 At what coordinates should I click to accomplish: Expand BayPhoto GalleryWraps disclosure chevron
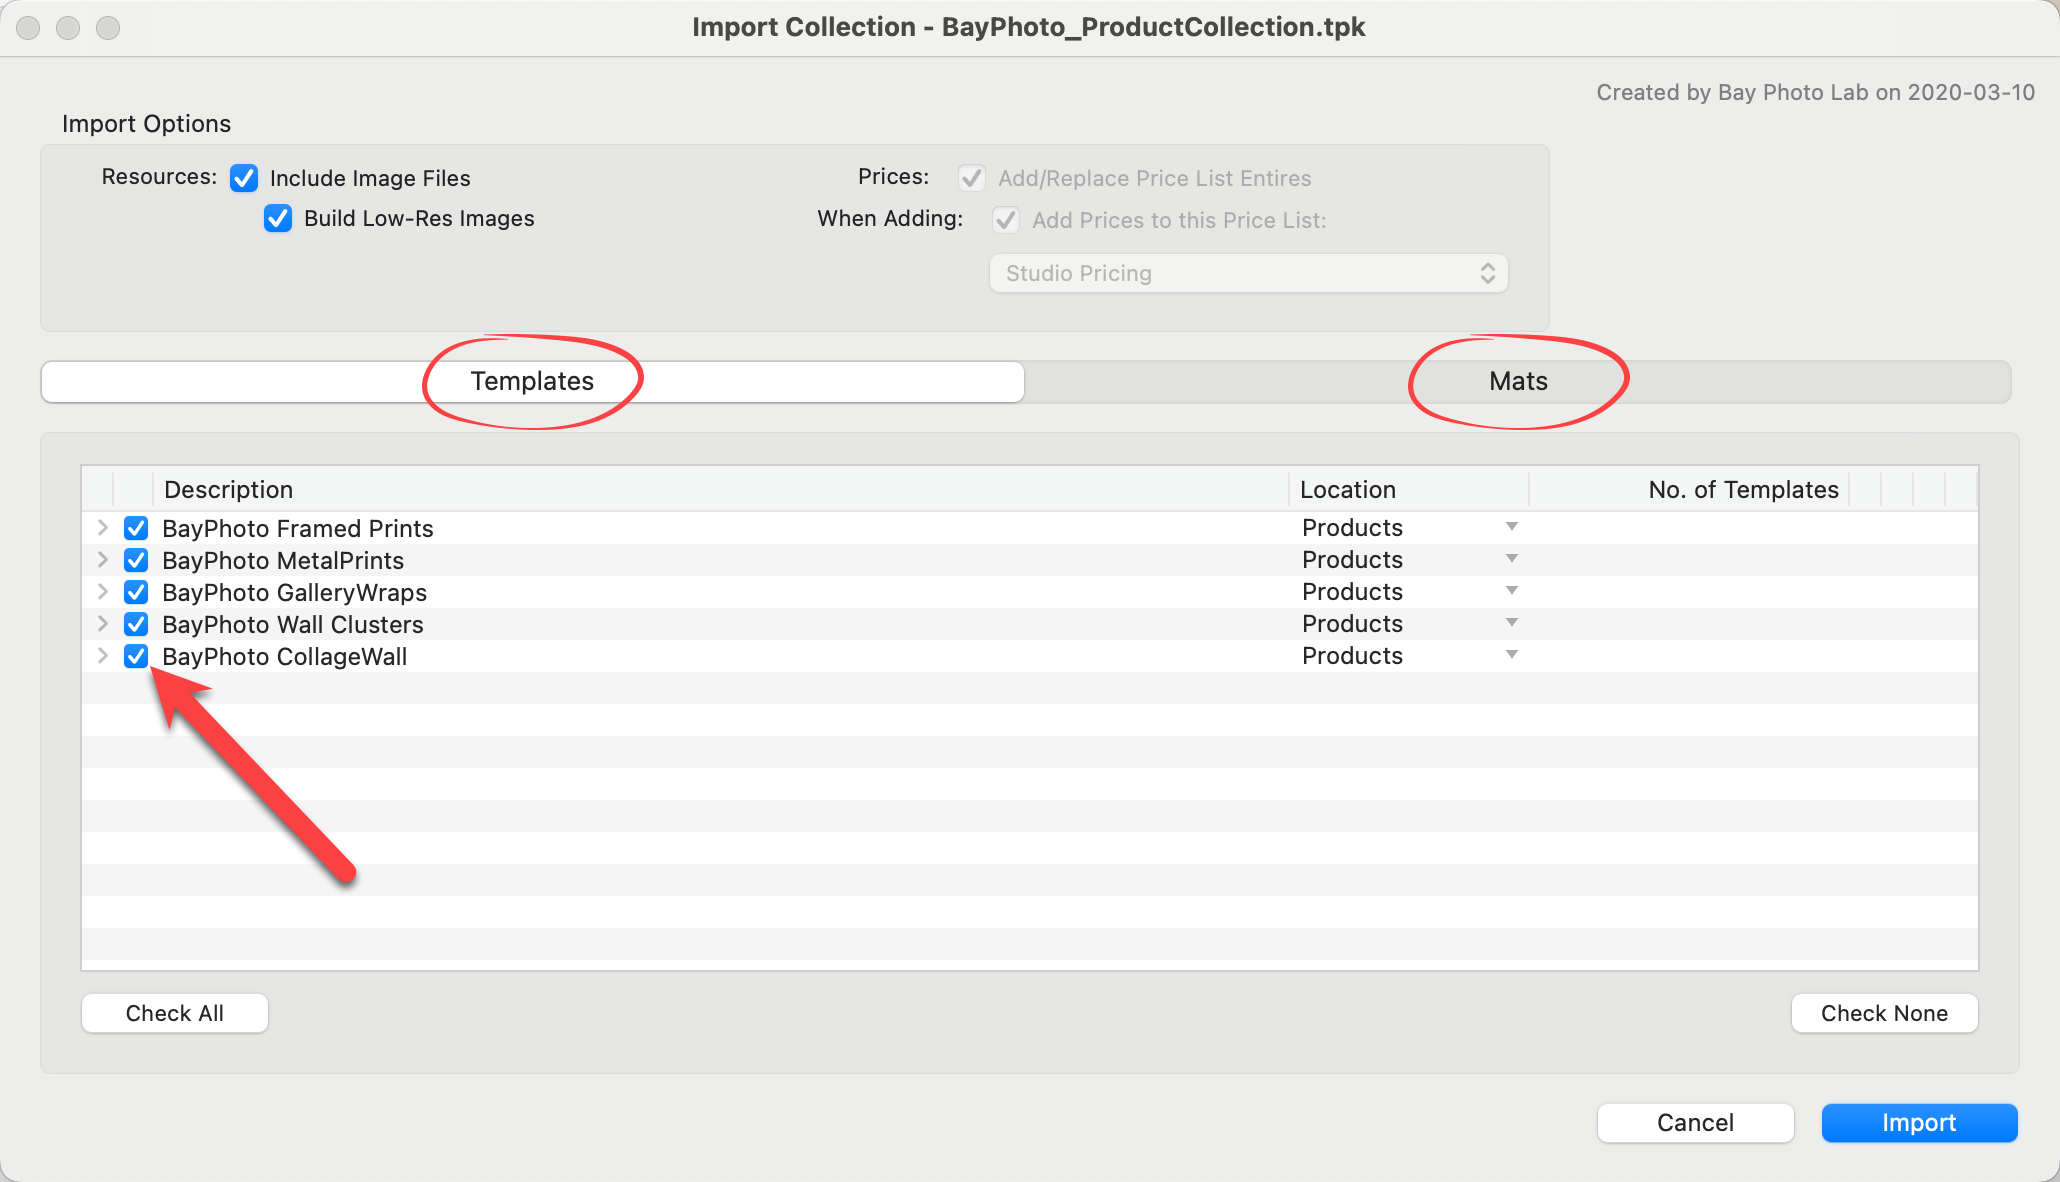(x=102, y=591)
